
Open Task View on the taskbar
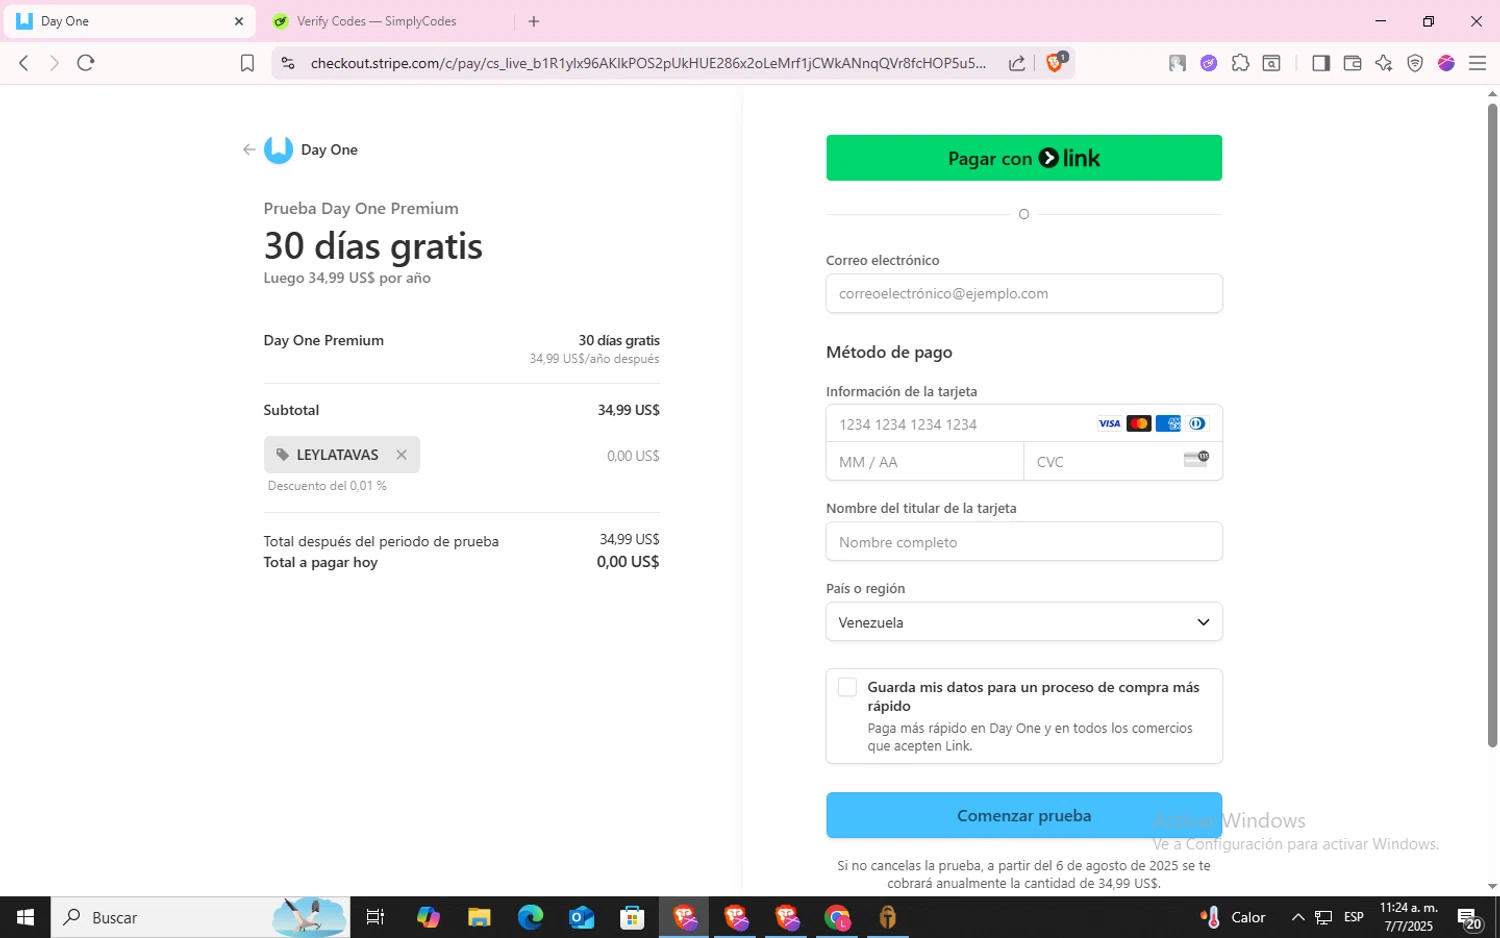point(375,917)
